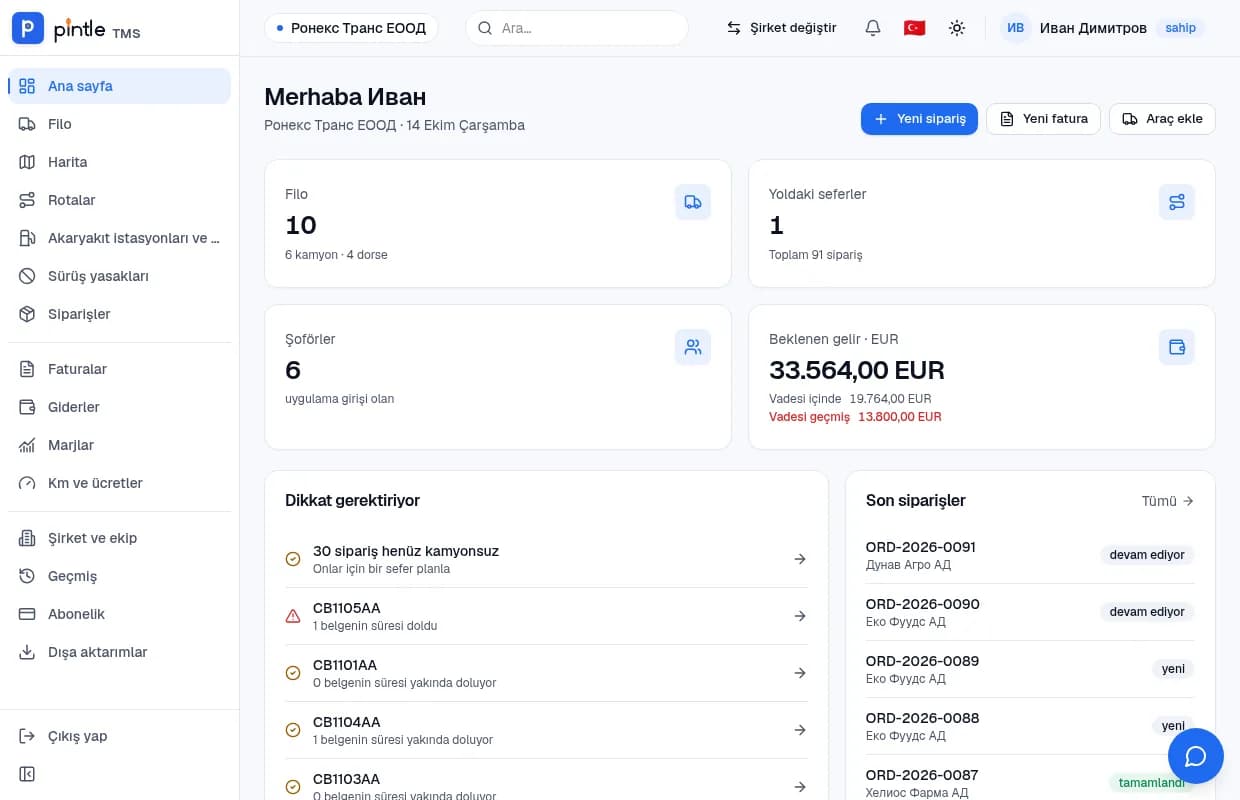Click the Pintle TMS logo icon
Viewport: 1240px width, 800px height.
coord(27,28)
